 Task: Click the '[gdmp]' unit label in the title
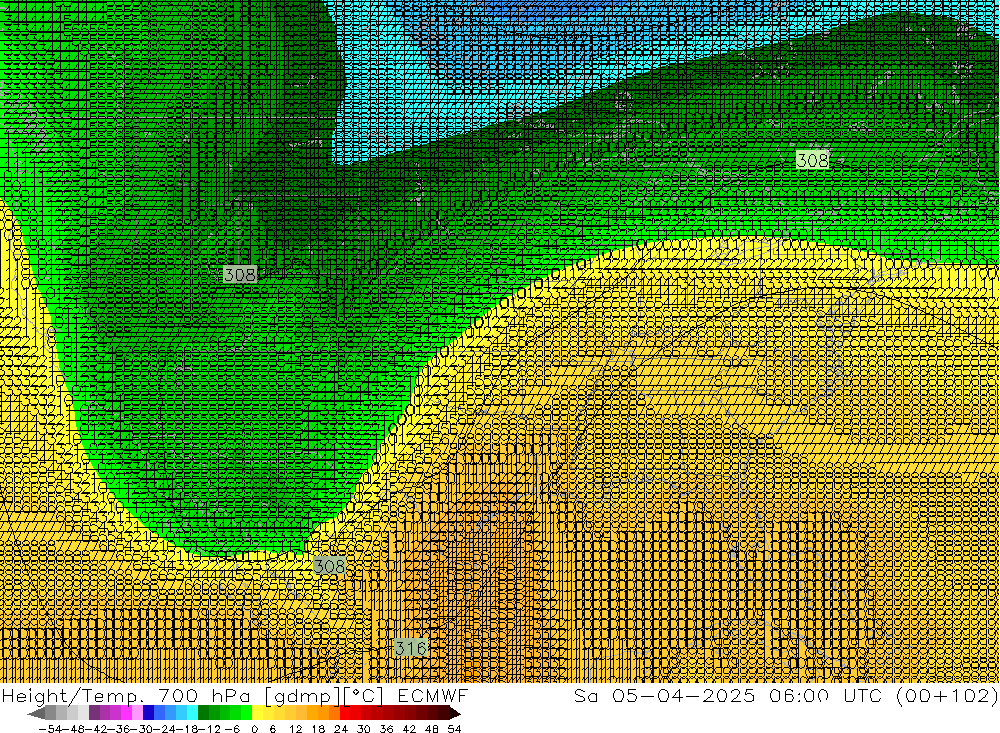[300, 695]
